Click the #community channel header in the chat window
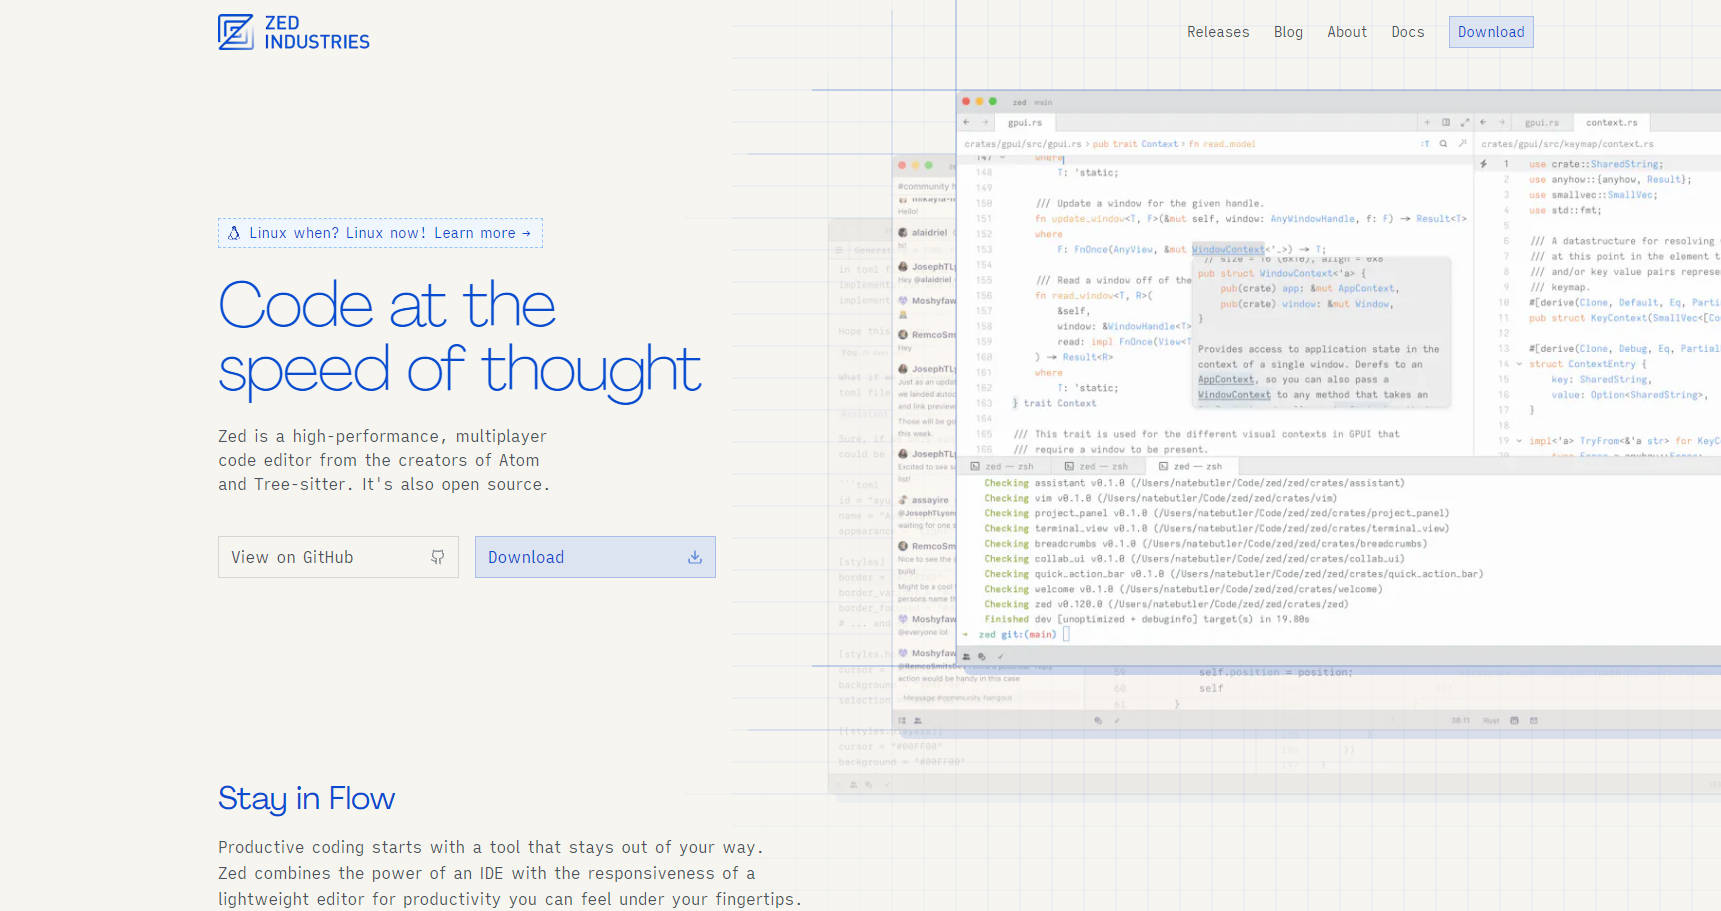This screenshot has width=1721, height=911. (925, 186)
